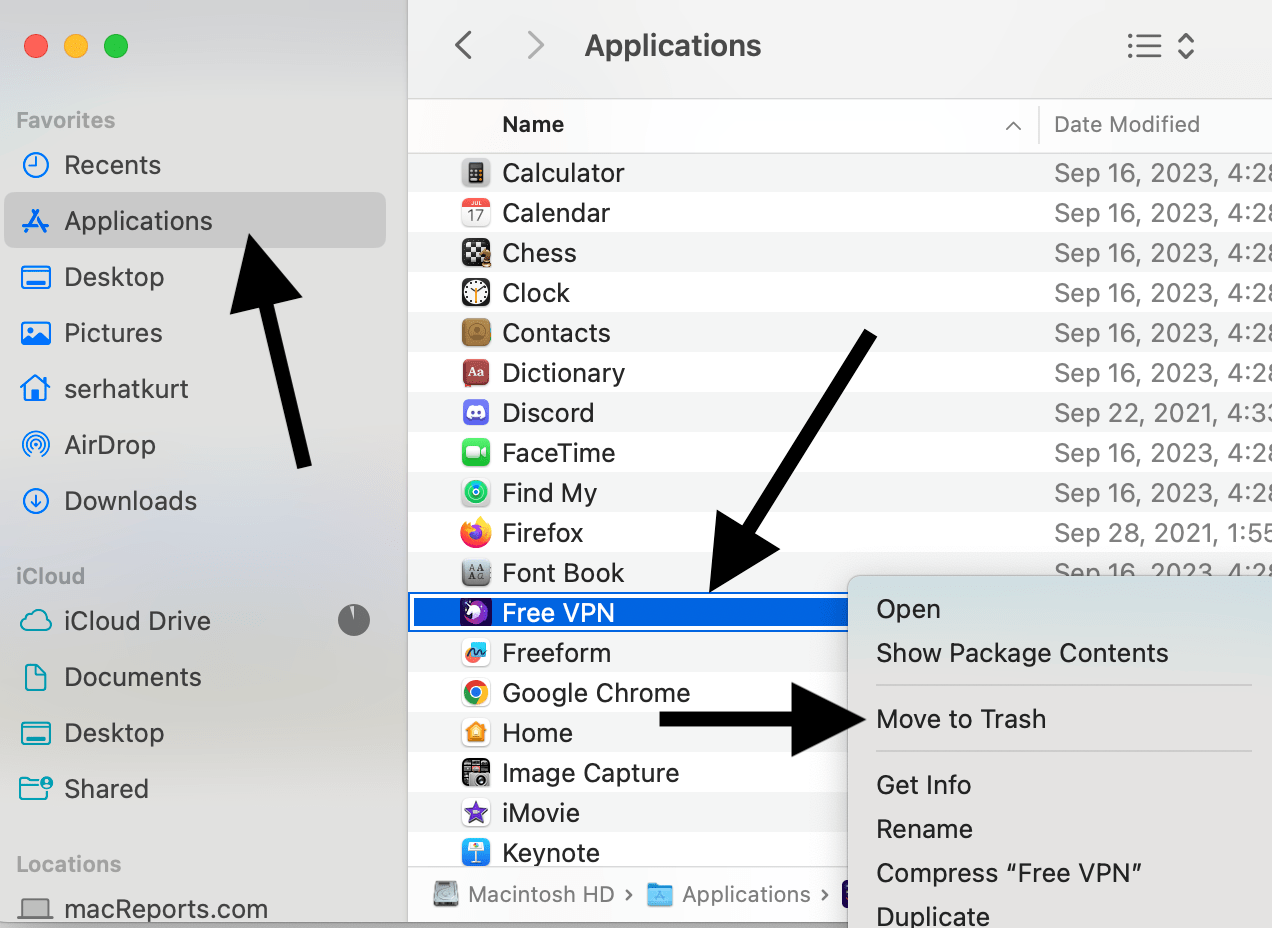Select the Dictionary app icon

(476, 373)
